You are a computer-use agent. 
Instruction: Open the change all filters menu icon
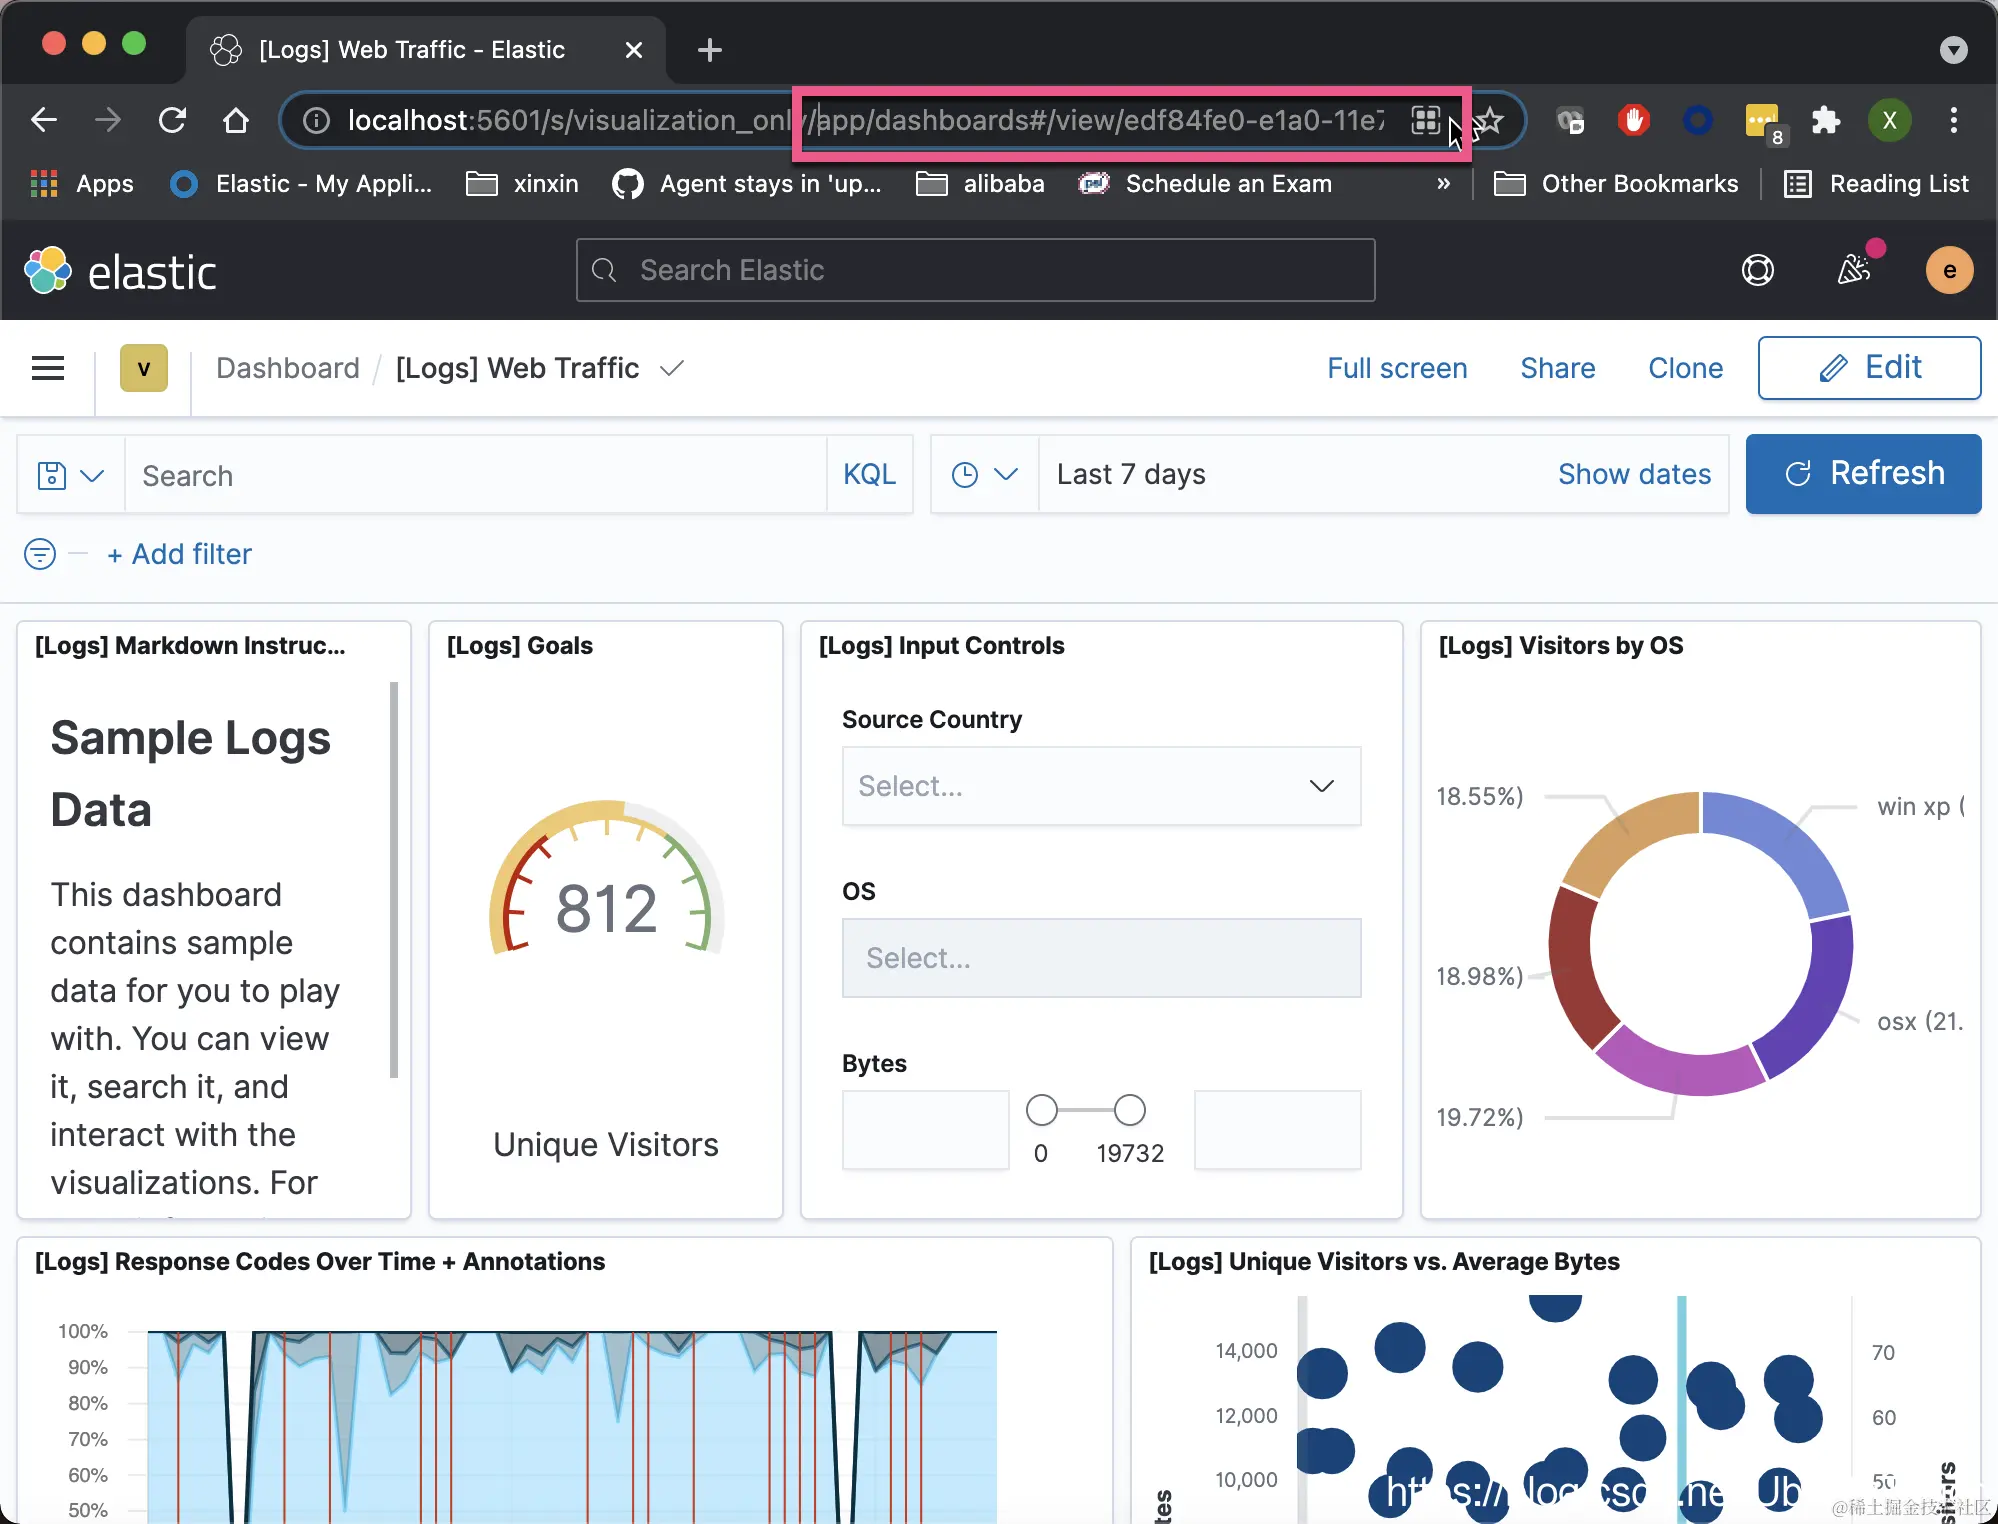[x=40, y=554]
